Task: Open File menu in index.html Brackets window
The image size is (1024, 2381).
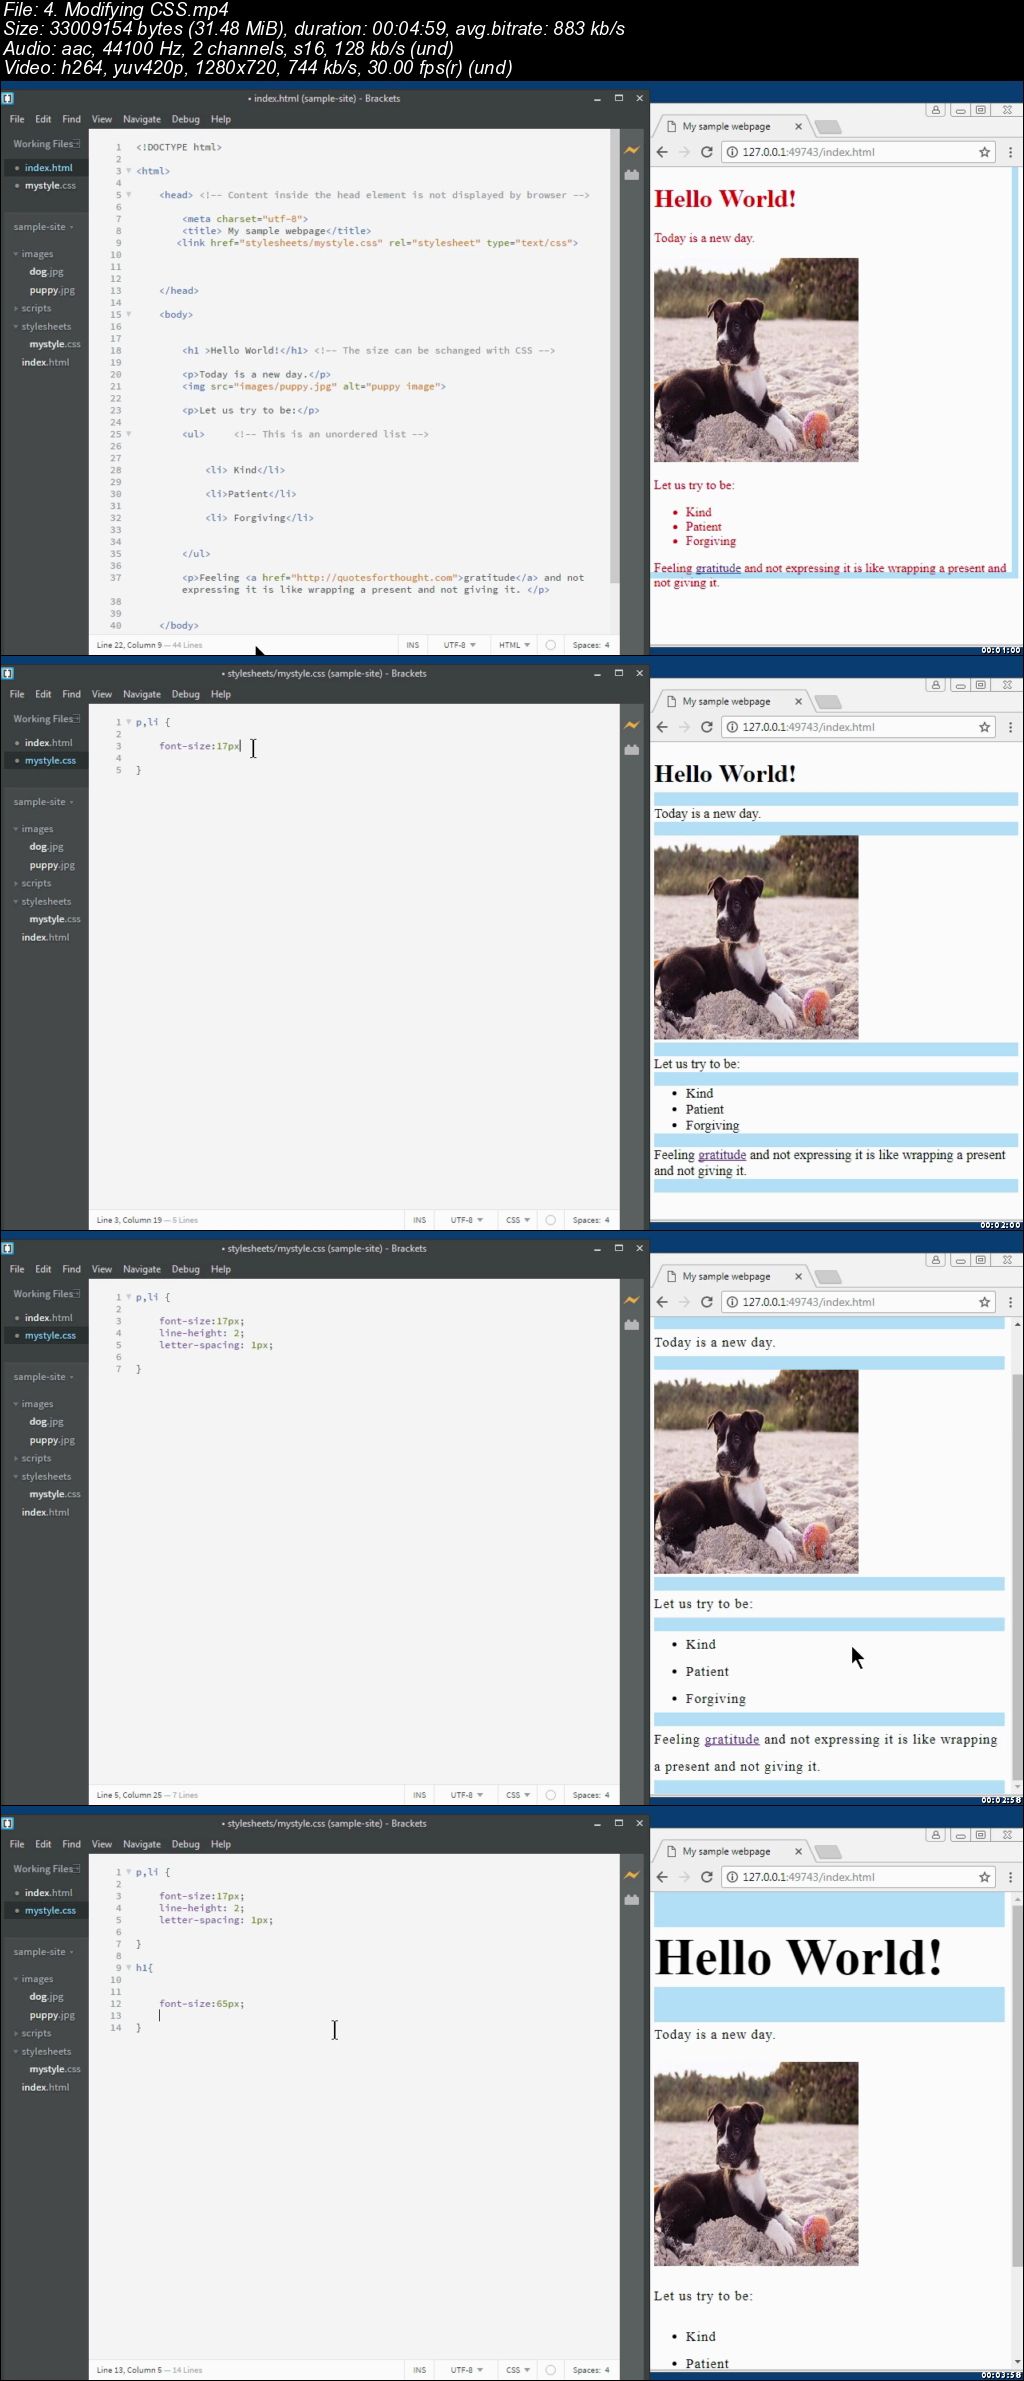Action: [17, 119]
